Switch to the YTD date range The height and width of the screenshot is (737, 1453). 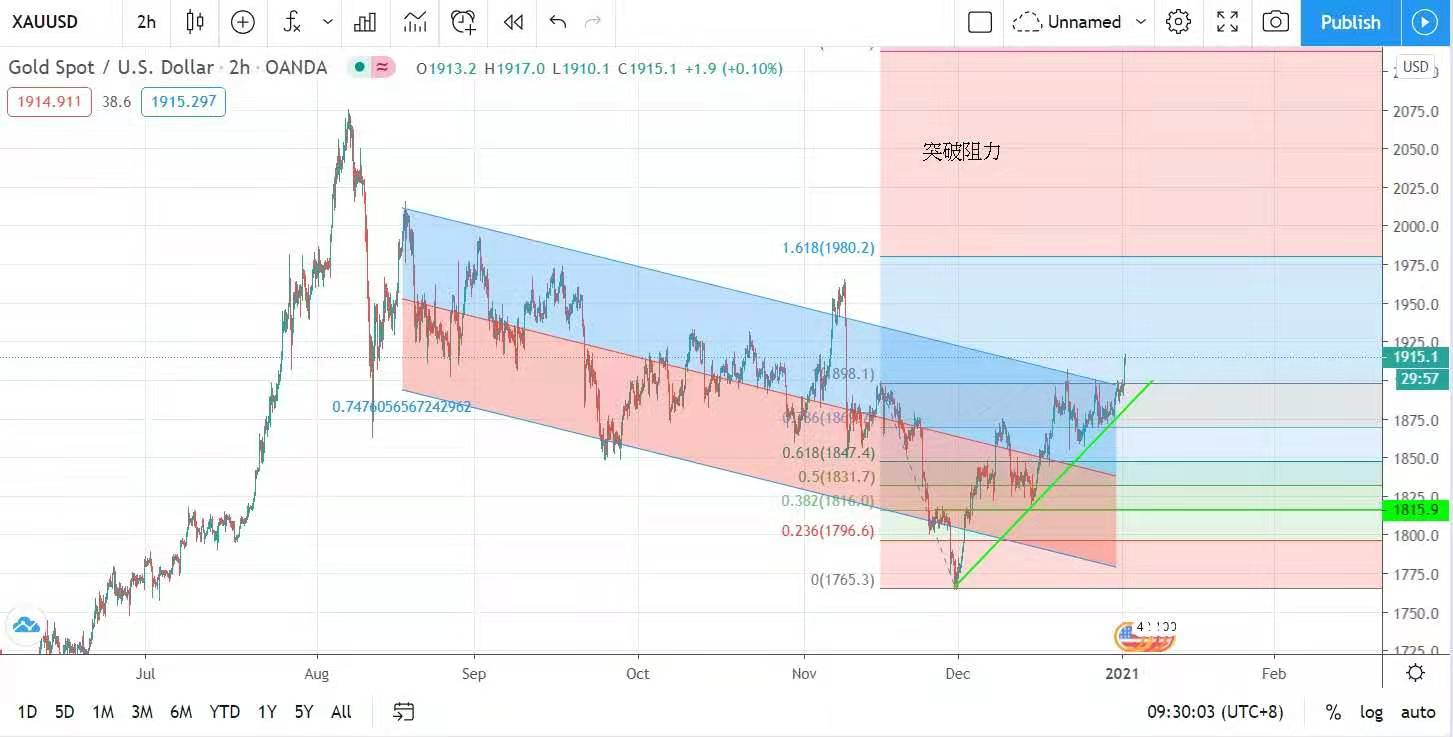(224, 712)
